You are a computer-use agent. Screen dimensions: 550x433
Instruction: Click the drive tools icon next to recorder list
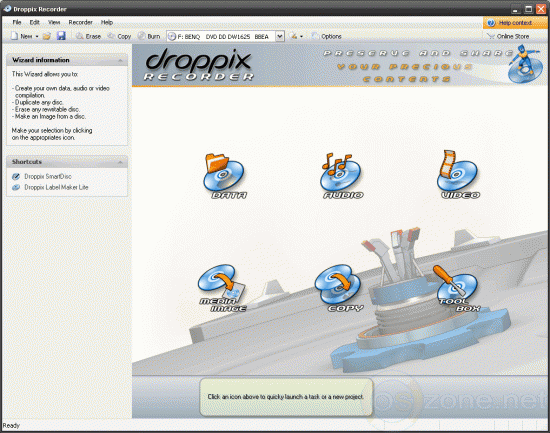294,36
